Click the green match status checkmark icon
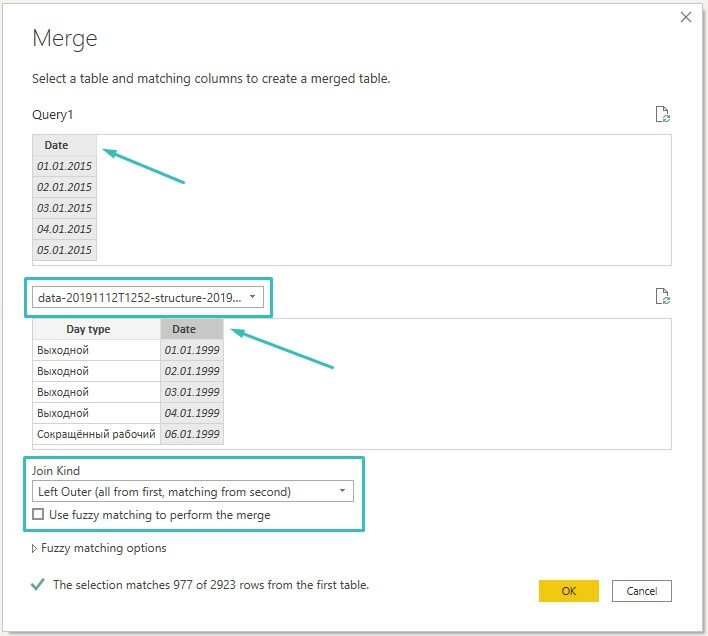Image resolution: width=708 pixels, height=636 pixels. [38, 585]
